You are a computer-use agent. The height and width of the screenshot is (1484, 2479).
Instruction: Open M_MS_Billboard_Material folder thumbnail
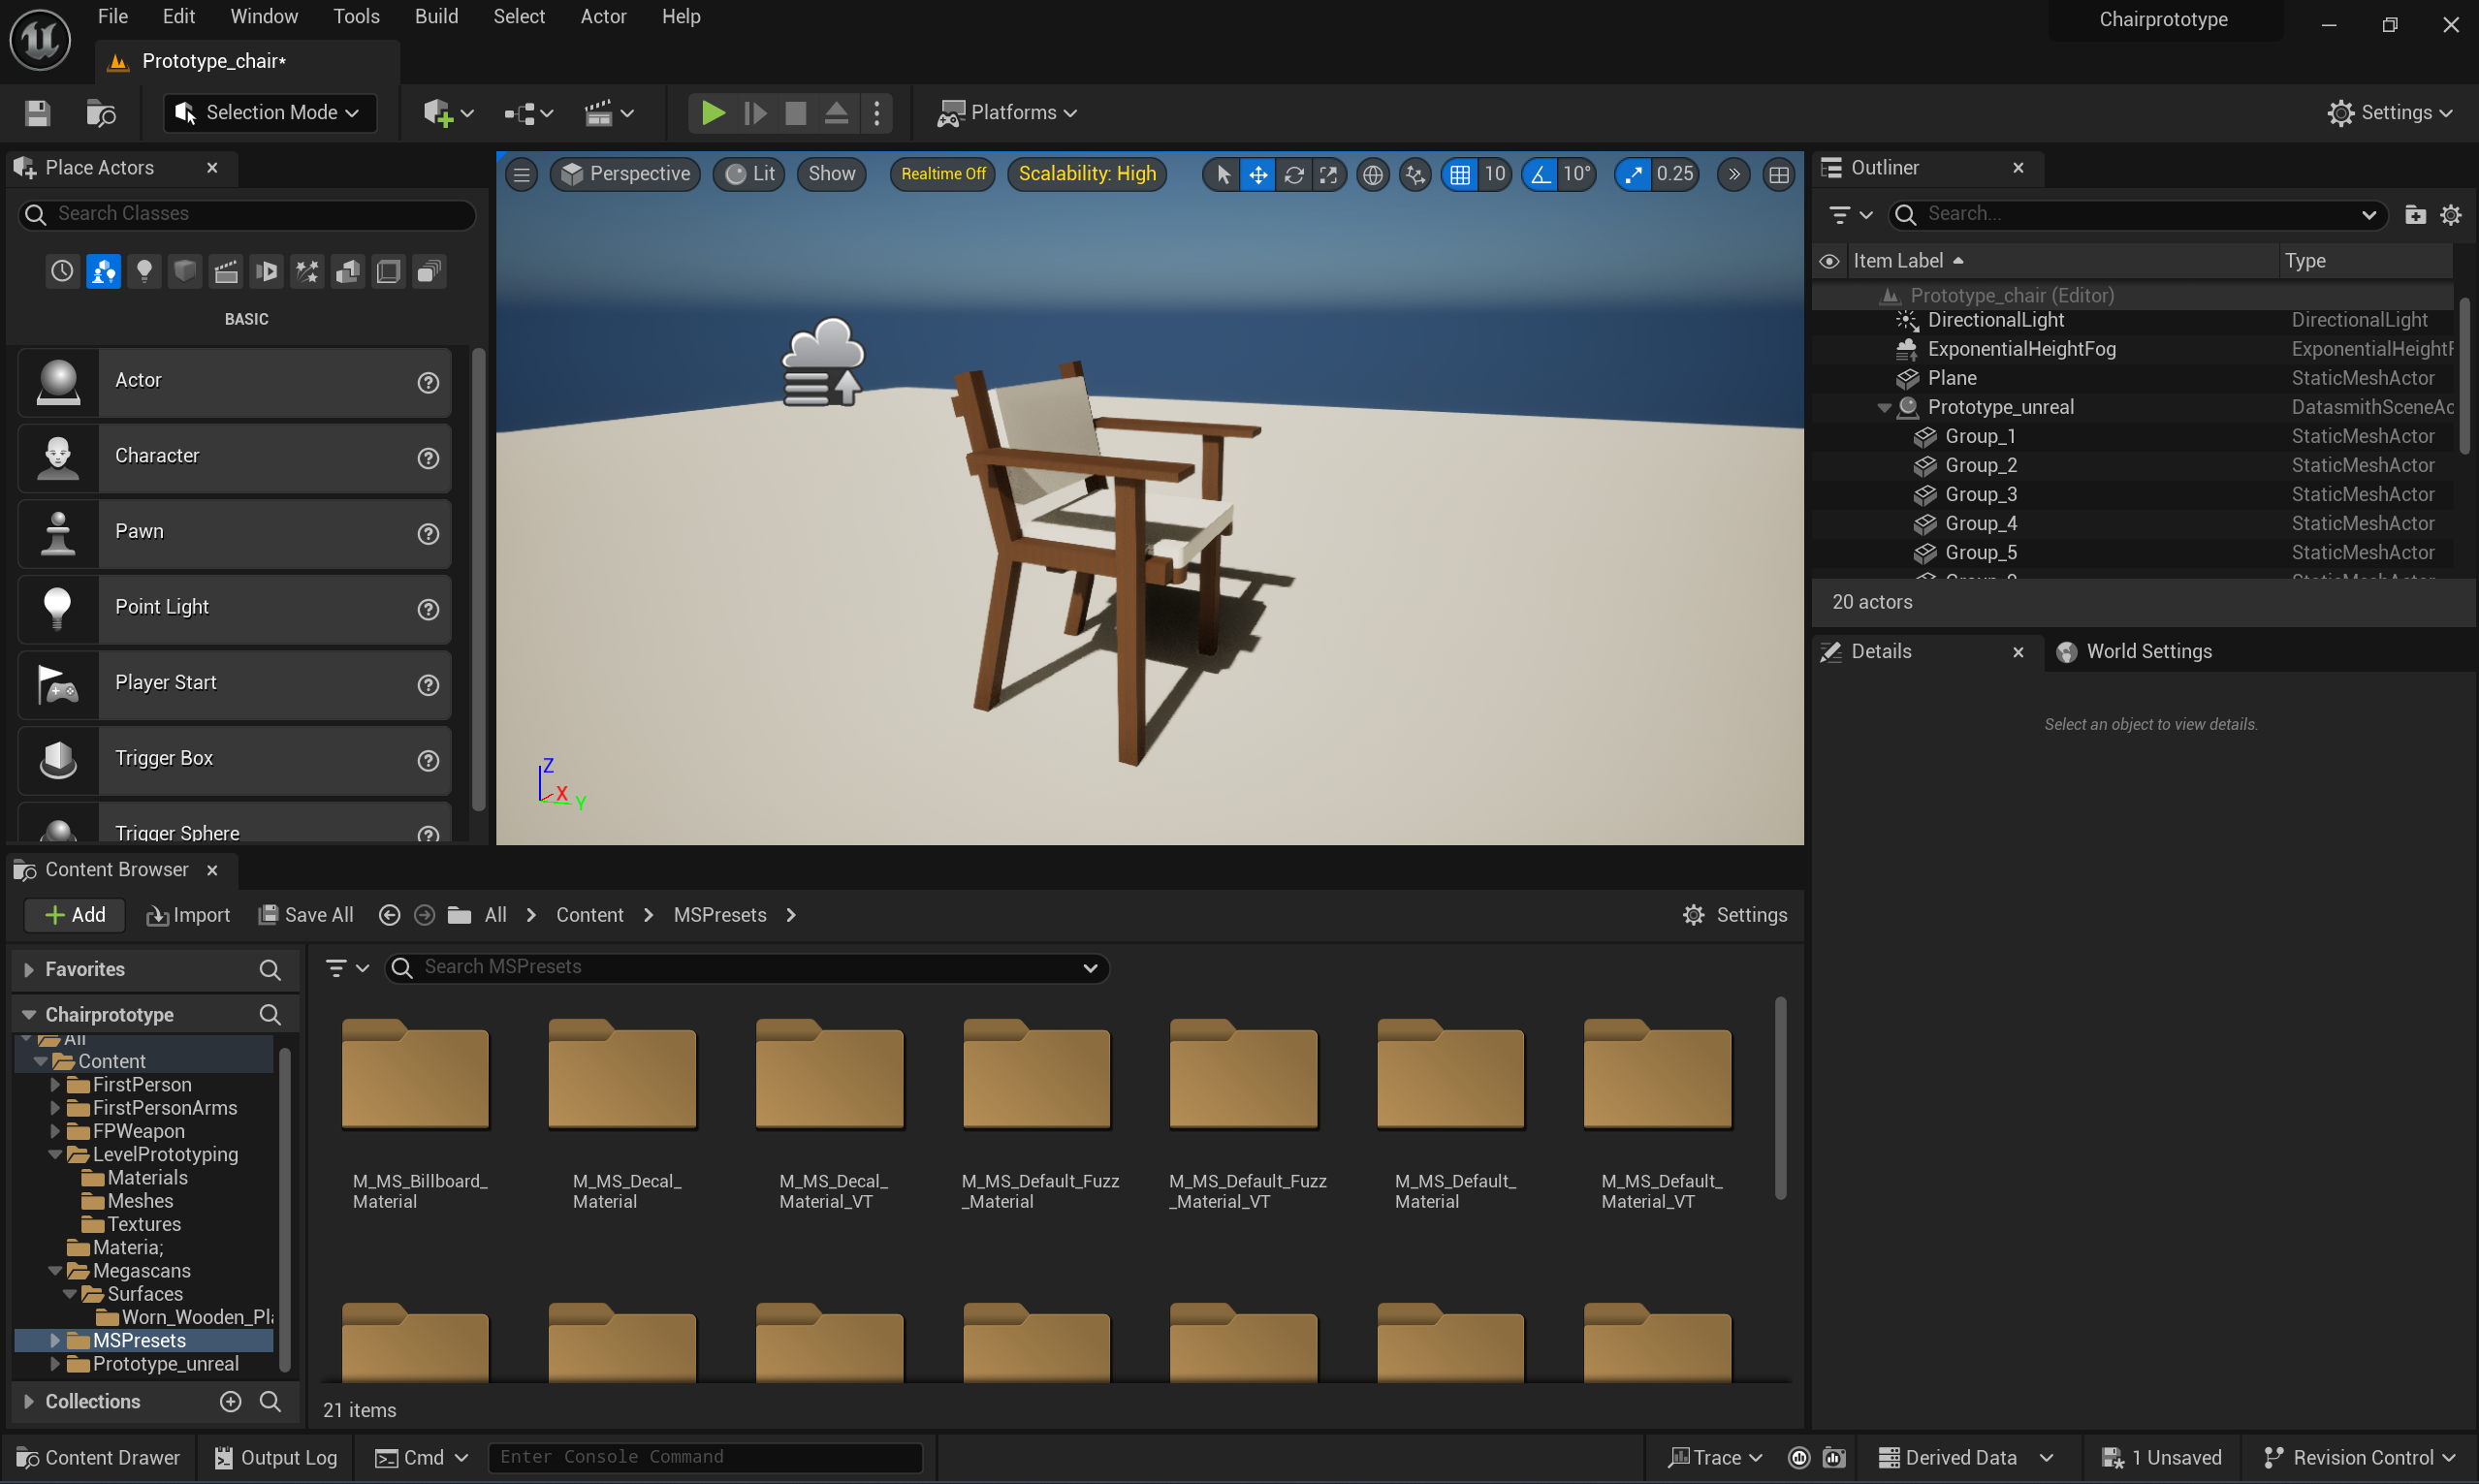click(415, 1075)
